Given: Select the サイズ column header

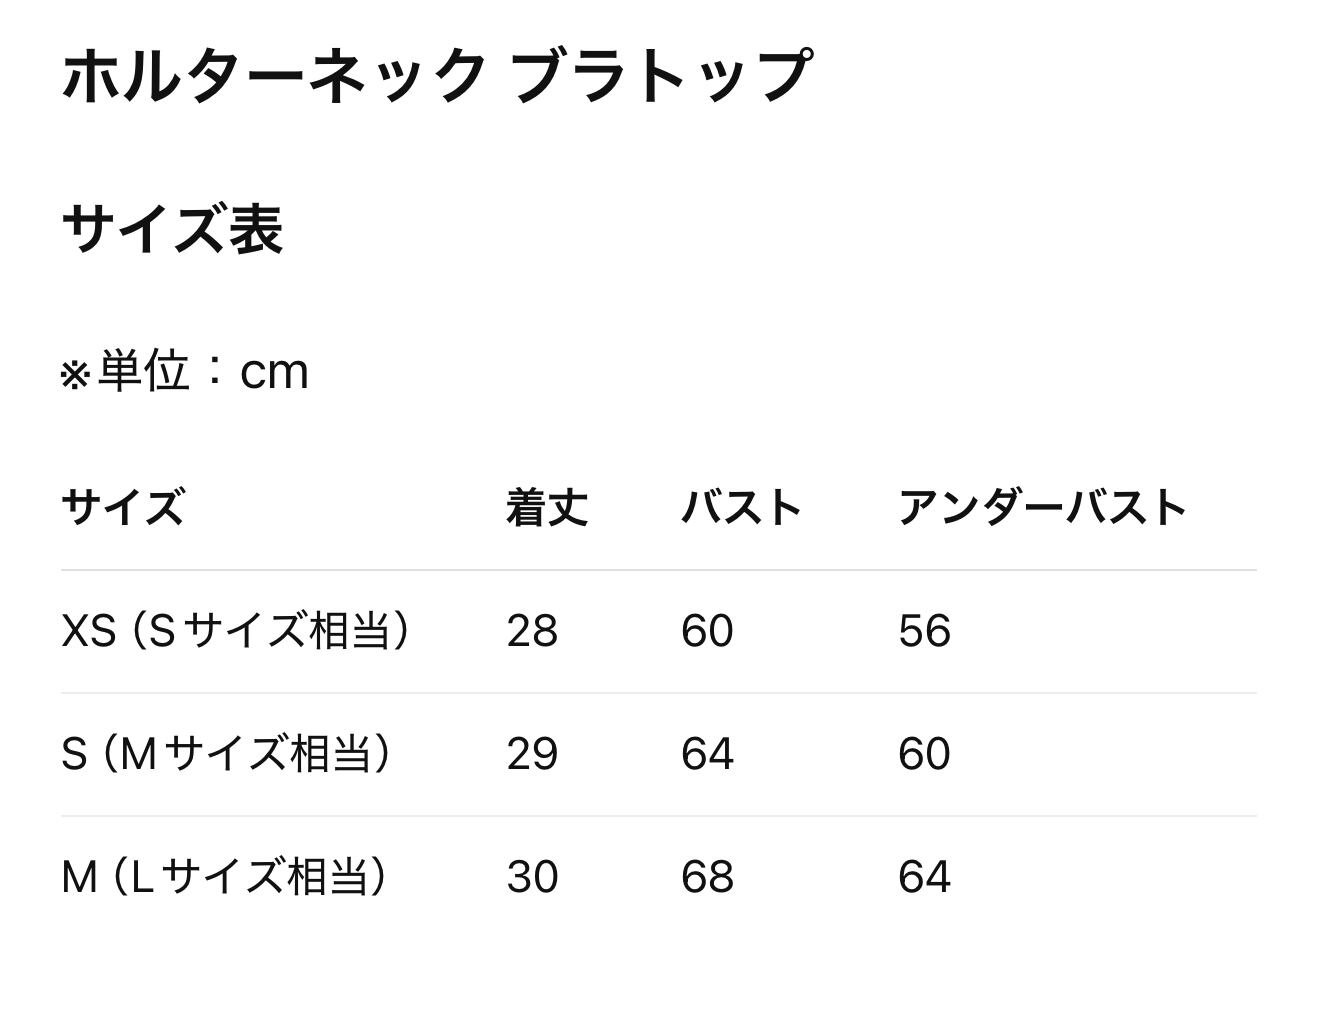Looking at the screenshot, I should pyautogui.click(x=123, y=507).
